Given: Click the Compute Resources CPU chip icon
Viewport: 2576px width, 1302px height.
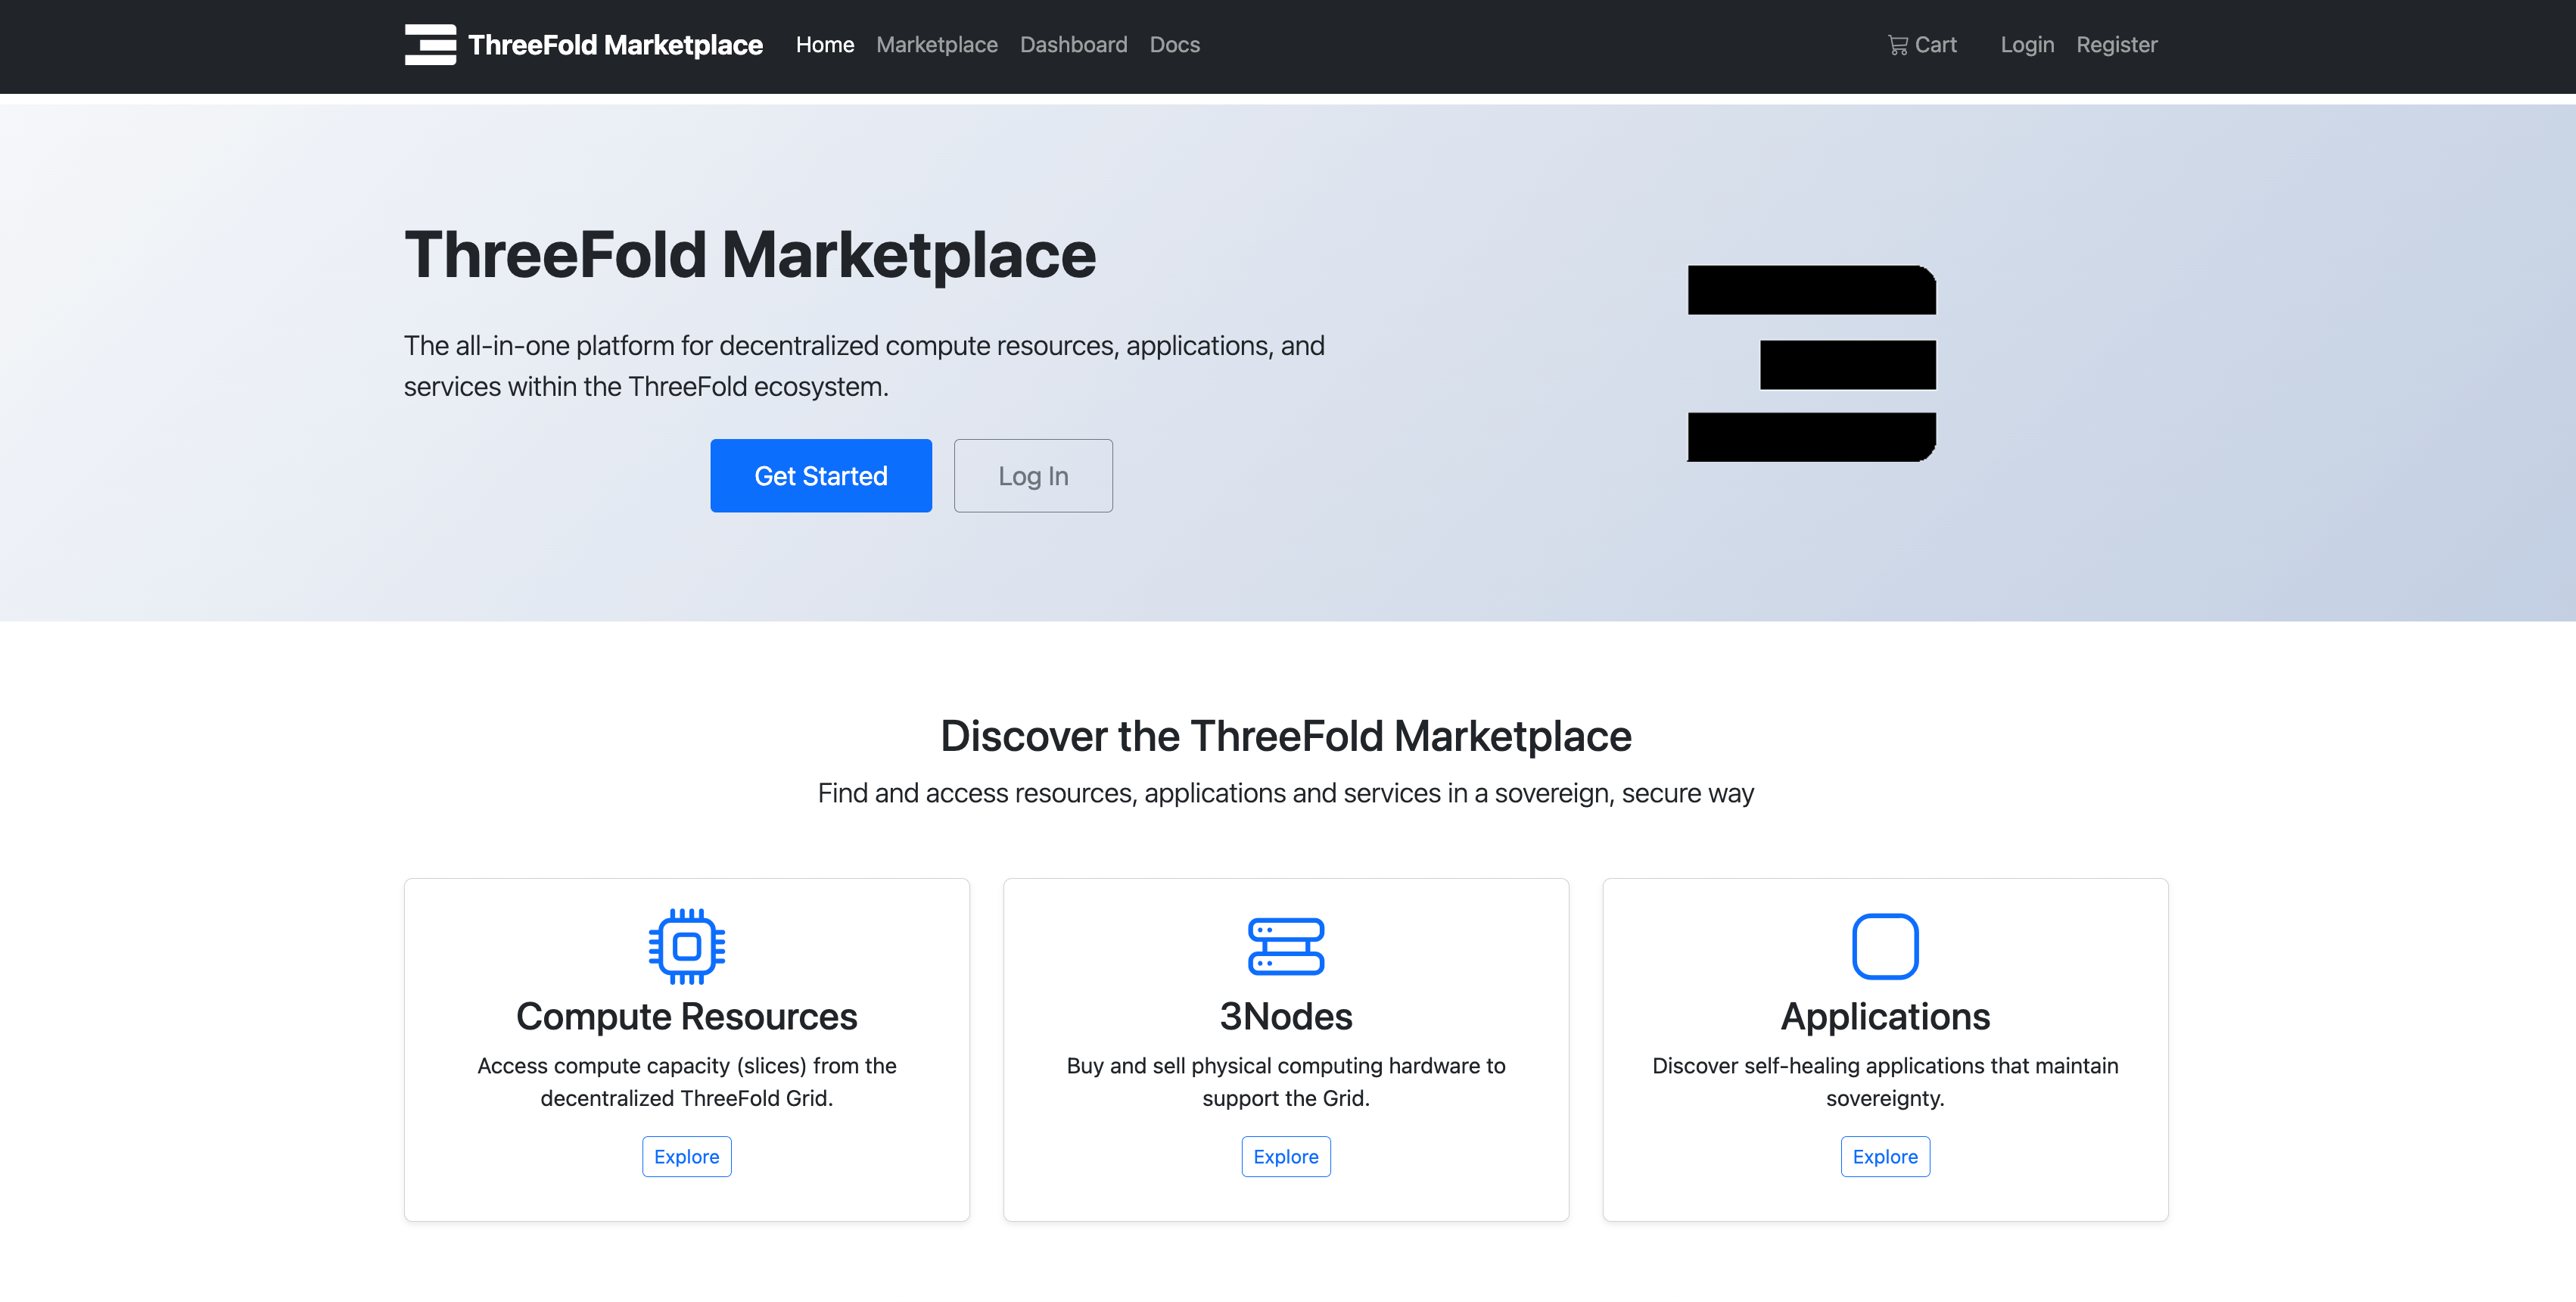Looking at the screenshot, I should pyautogui.click(x=686, y=945).
